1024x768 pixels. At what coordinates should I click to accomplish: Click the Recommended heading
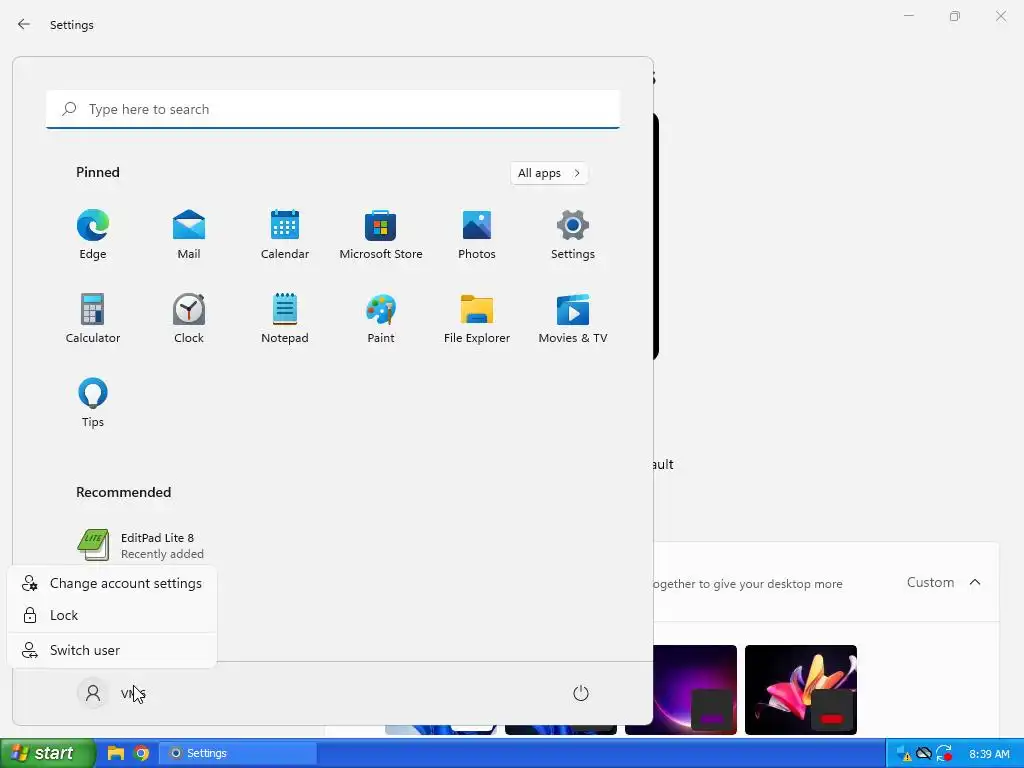(x=123, y=492)
